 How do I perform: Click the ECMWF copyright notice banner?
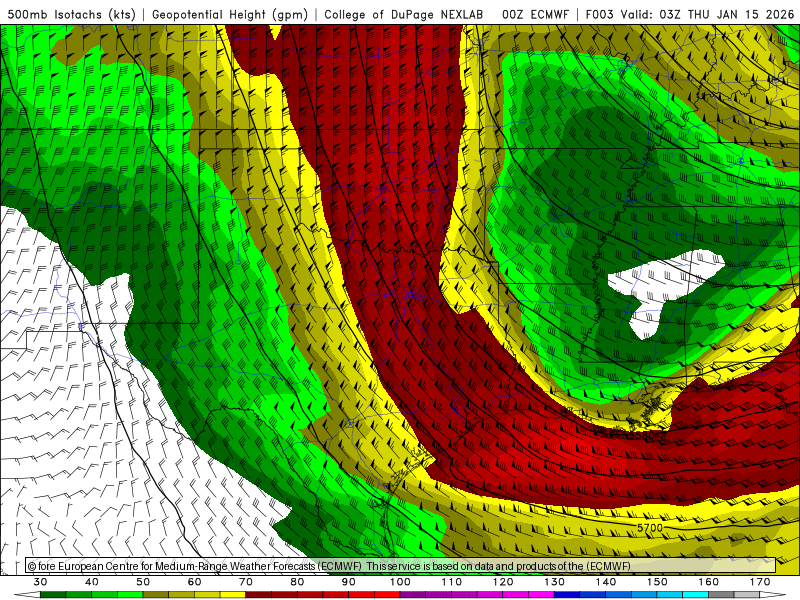[x=401, y=566]
